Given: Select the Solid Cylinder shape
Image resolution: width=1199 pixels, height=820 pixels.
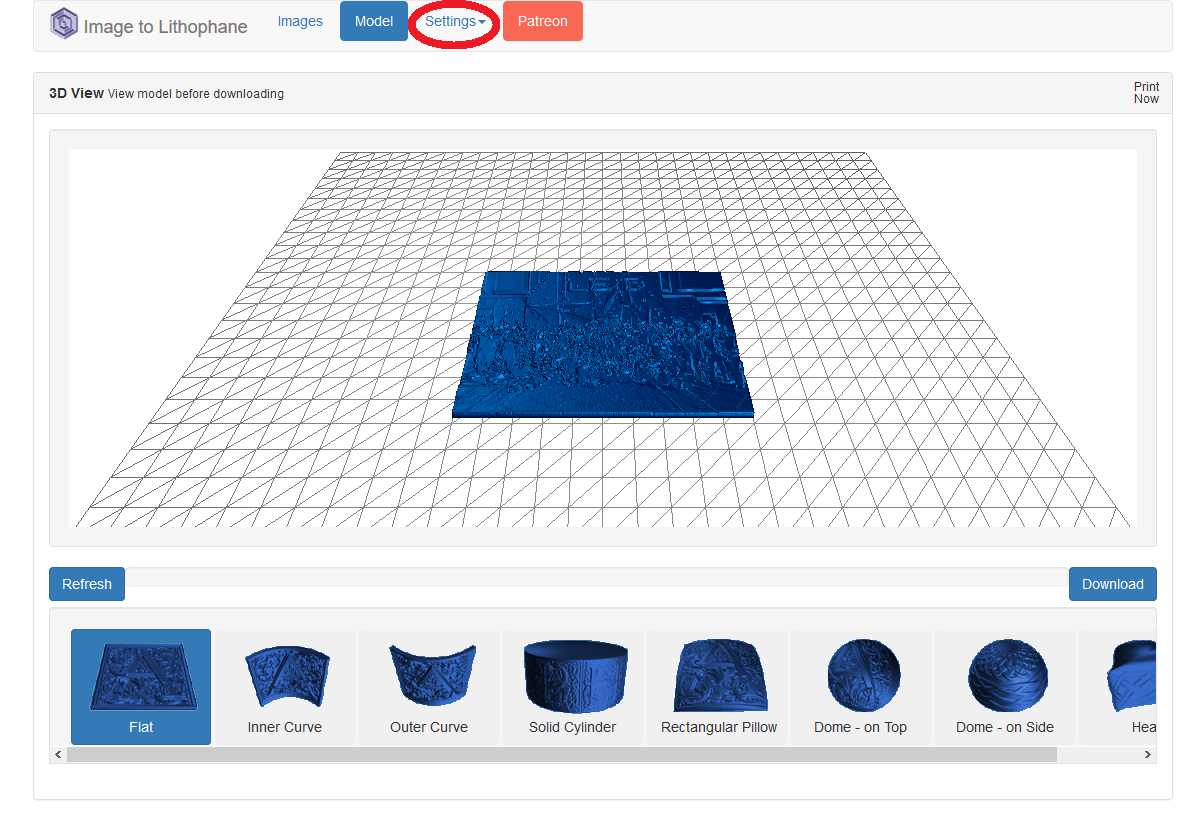Looking at the screenshot, I should coord(572,687).
